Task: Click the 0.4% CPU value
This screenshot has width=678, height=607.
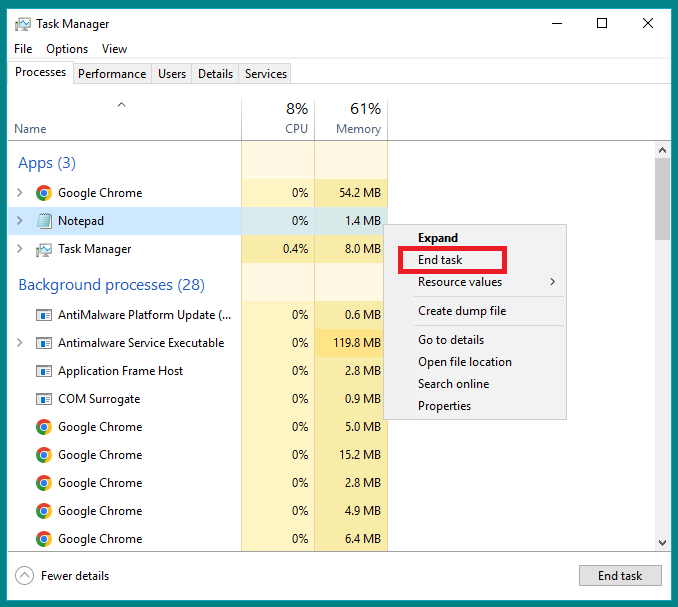Action: pos(295,249)
